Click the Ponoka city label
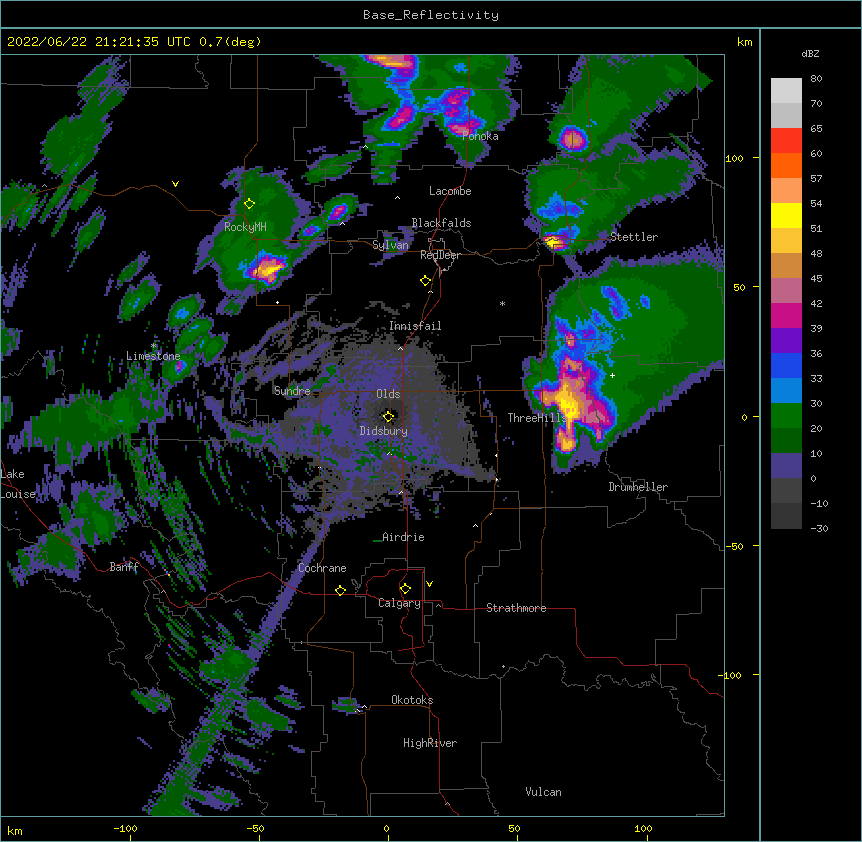862x842 pixels. [x=480, y=136]
